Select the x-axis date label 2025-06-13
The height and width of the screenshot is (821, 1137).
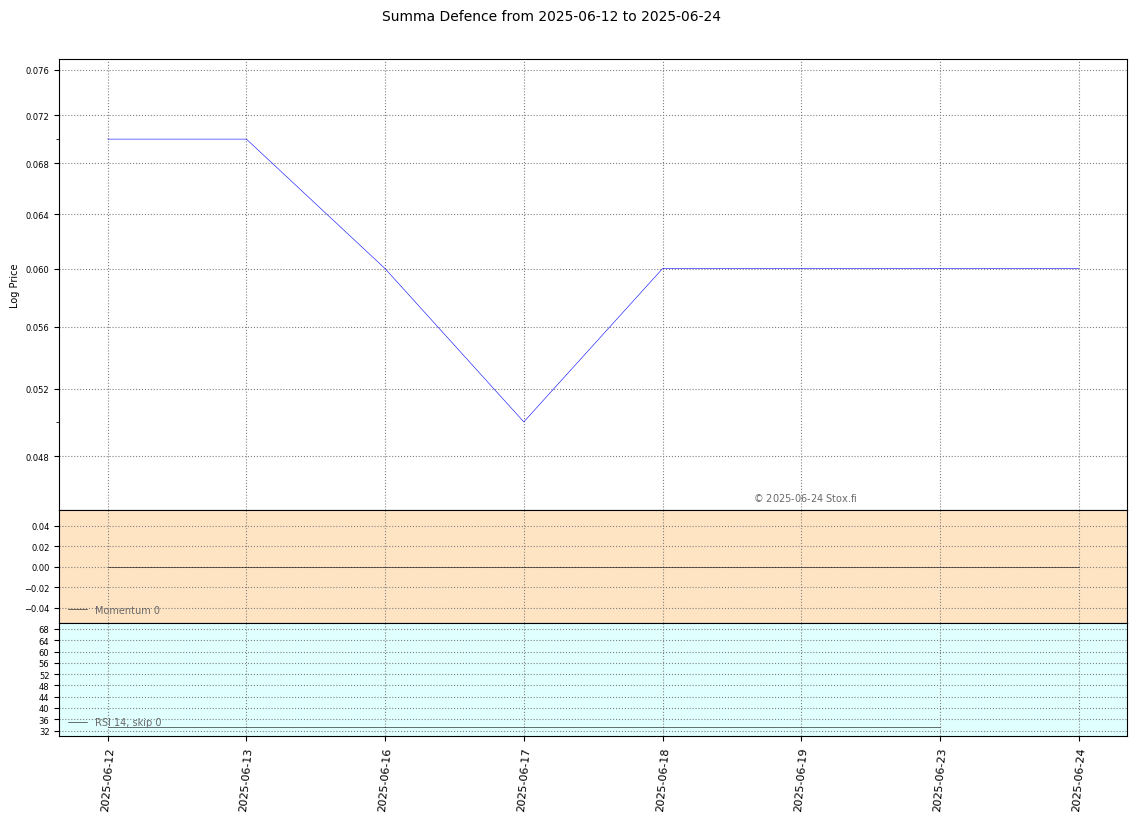click(x=244, y=780)
